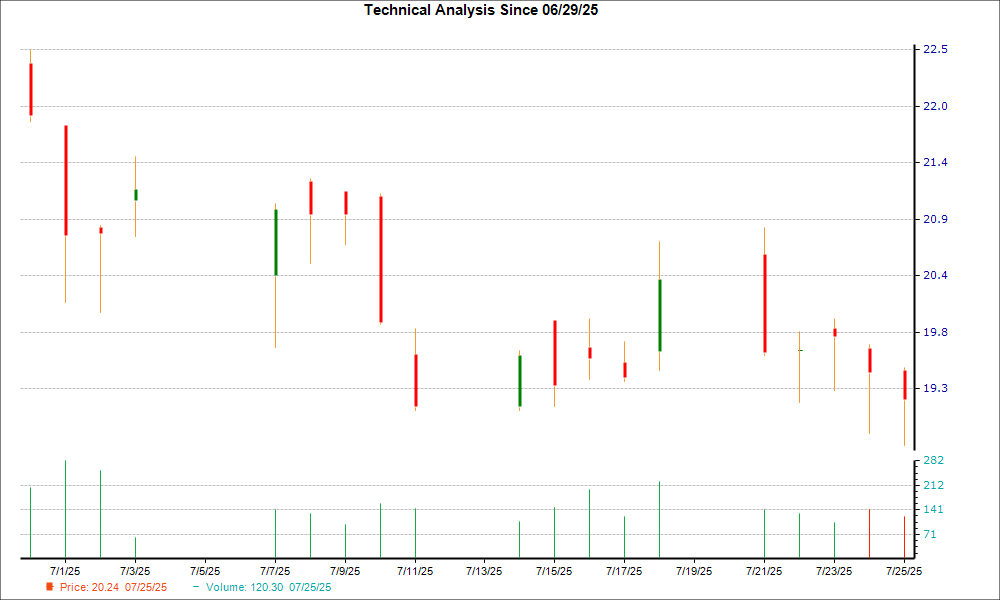Select the Price: 20.24 legend text

[x=113, y=587]
